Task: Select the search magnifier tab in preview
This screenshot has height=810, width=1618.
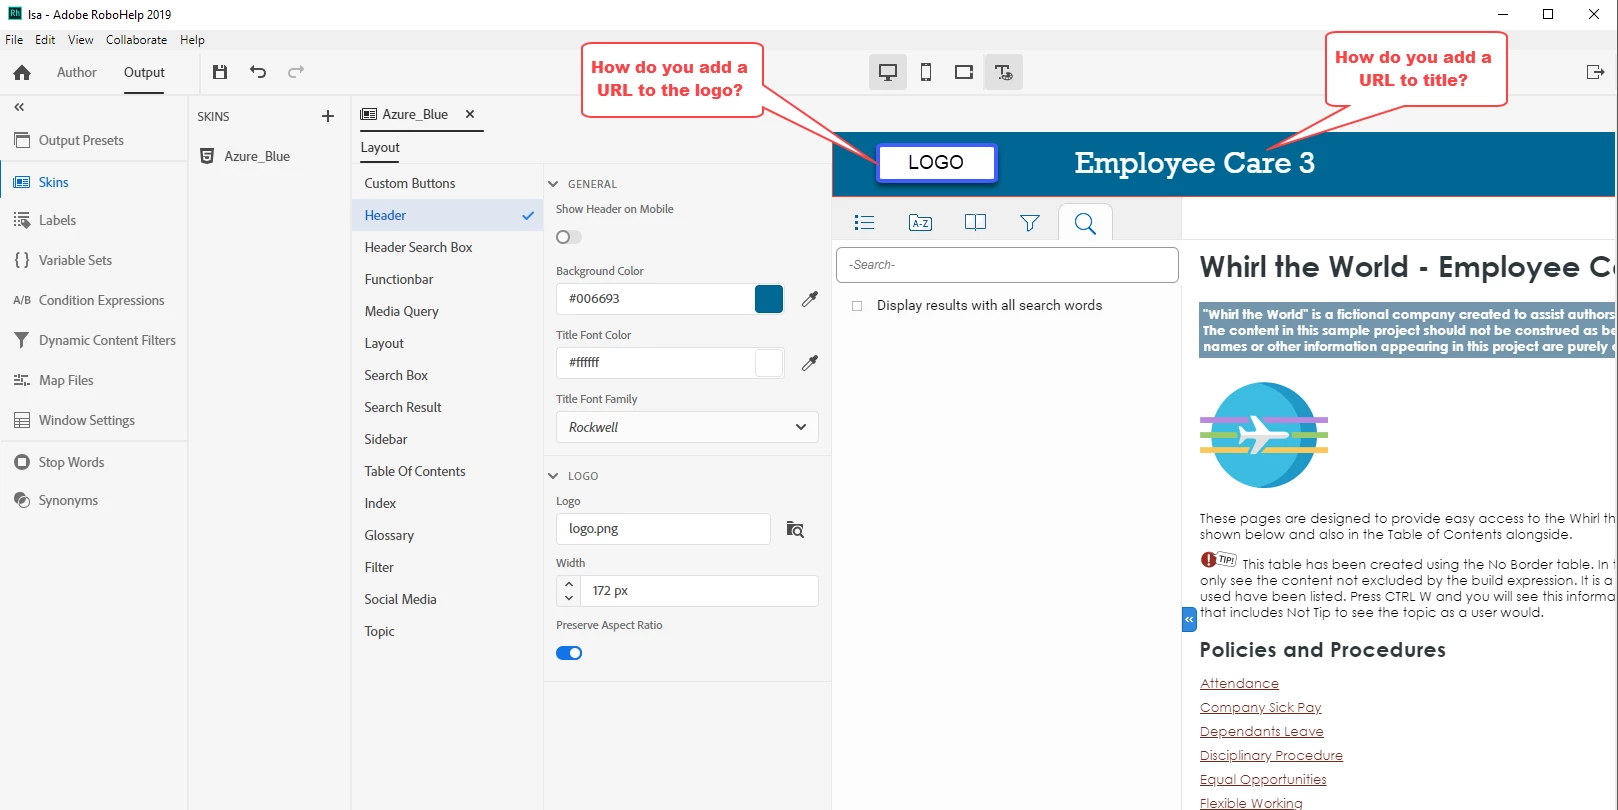Action: tap(1085, 223)
